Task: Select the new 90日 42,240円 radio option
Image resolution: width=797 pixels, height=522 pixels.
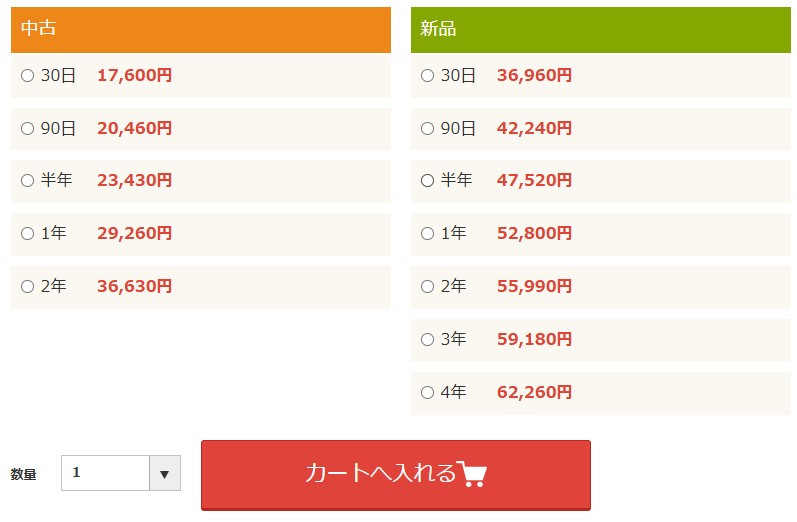Action: (427, 129)
